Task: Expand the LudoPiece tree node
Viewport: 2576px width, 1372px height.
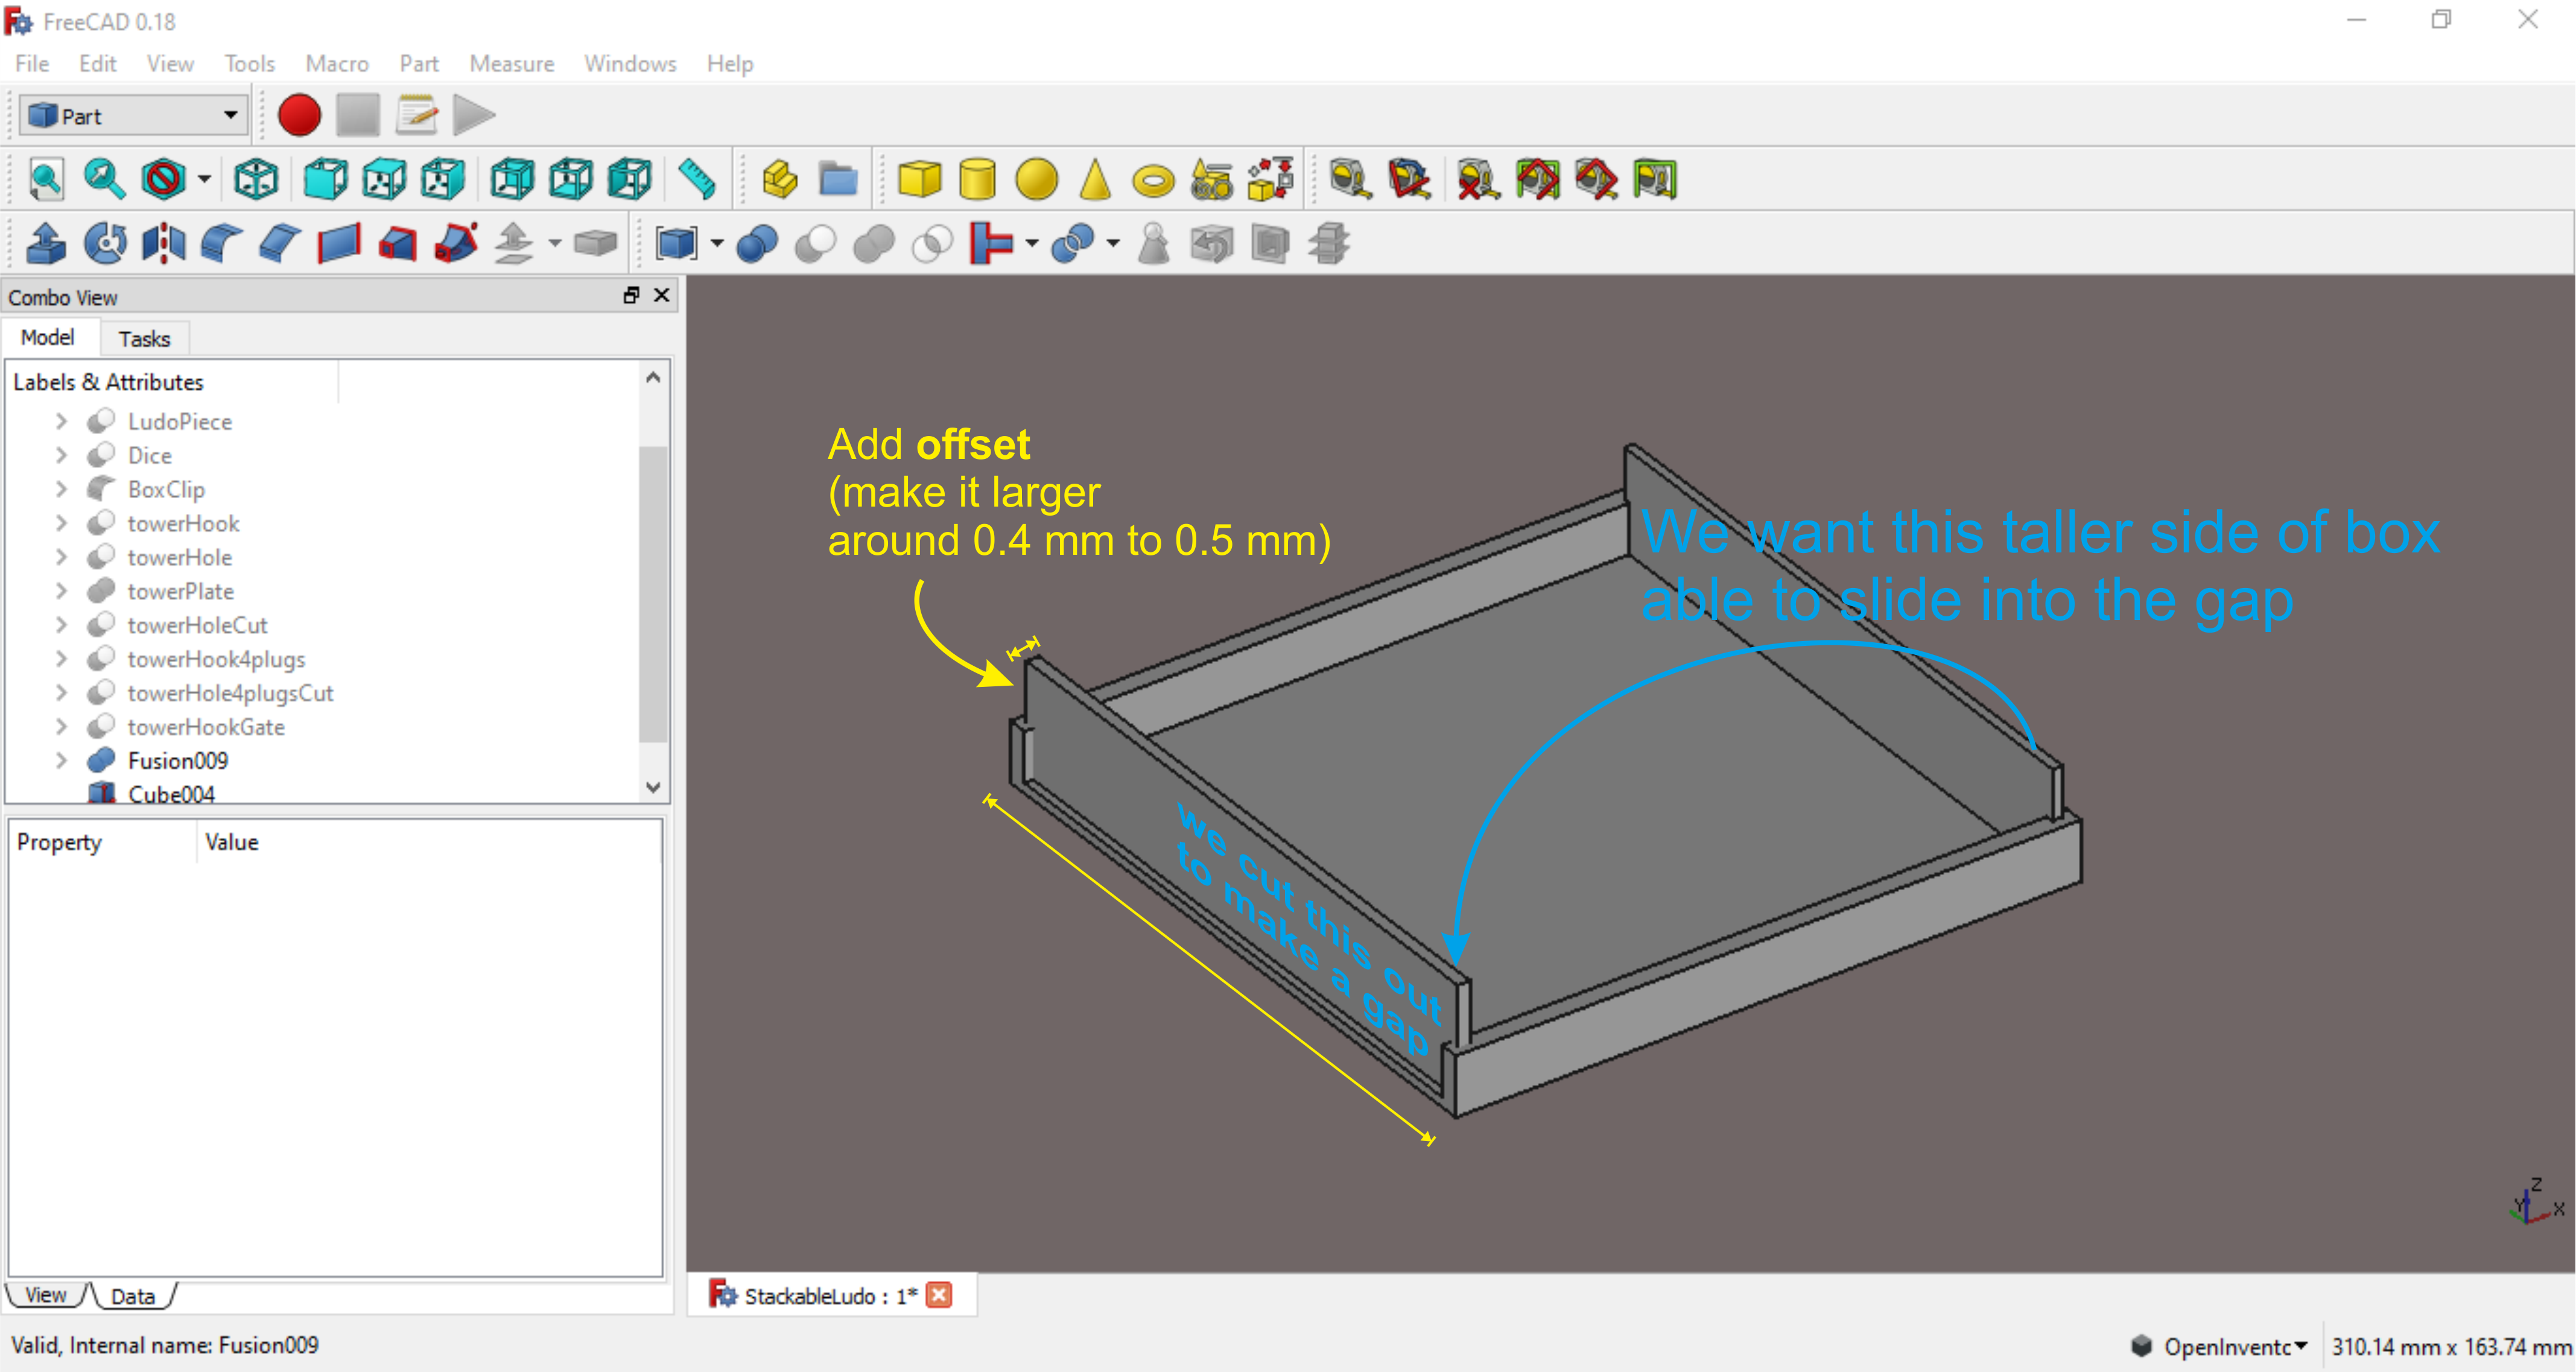Action: [61, 421]
